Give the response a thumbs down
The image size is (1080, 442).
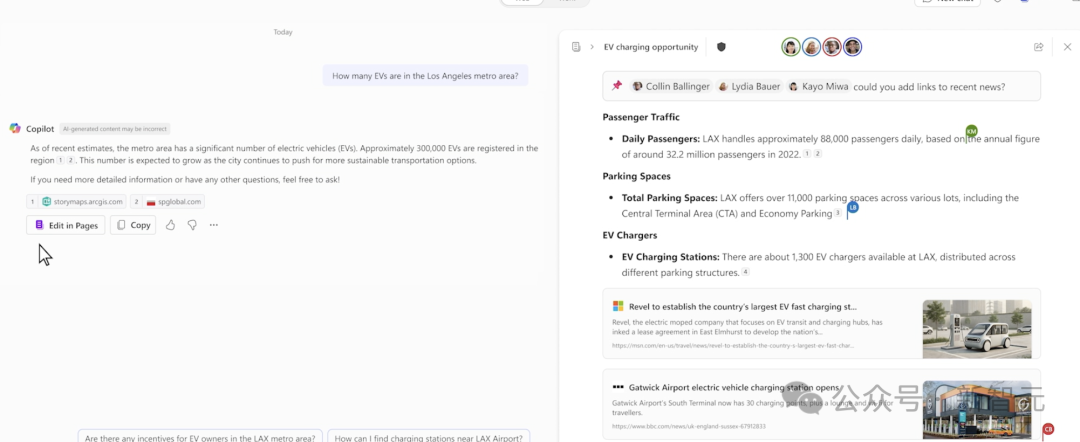click(x=192, y=225)
